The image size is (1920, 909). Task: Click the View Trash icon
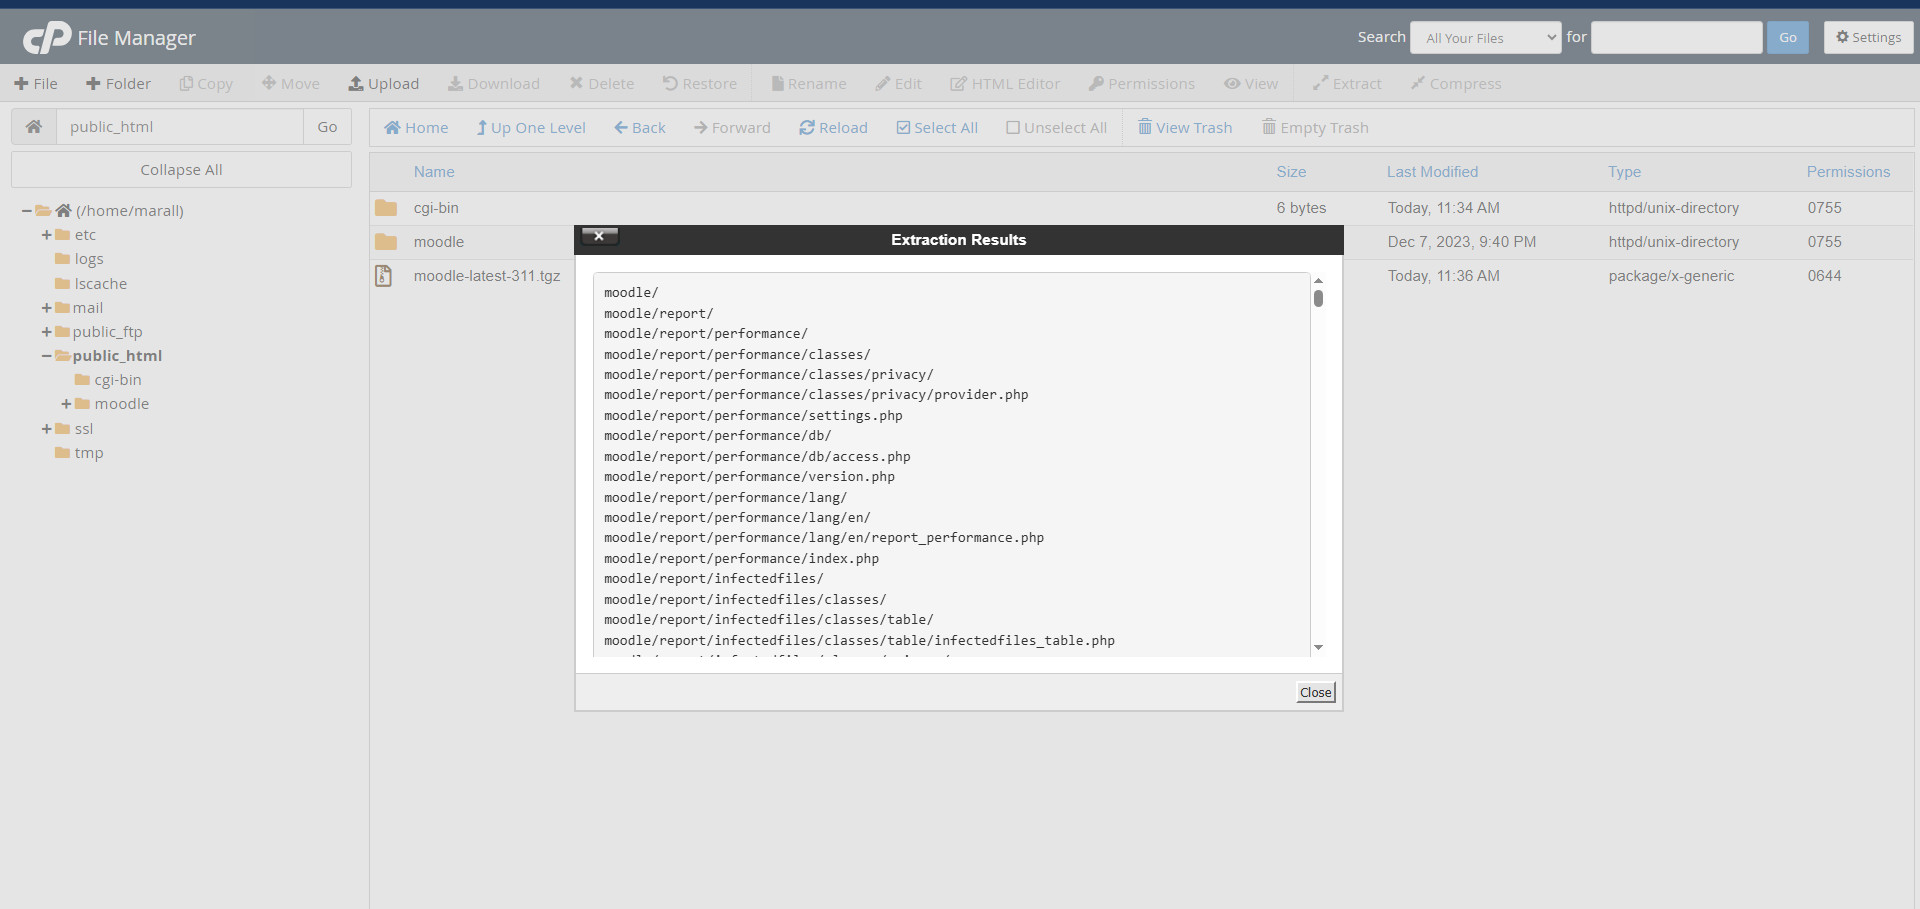click(1184, 127)
